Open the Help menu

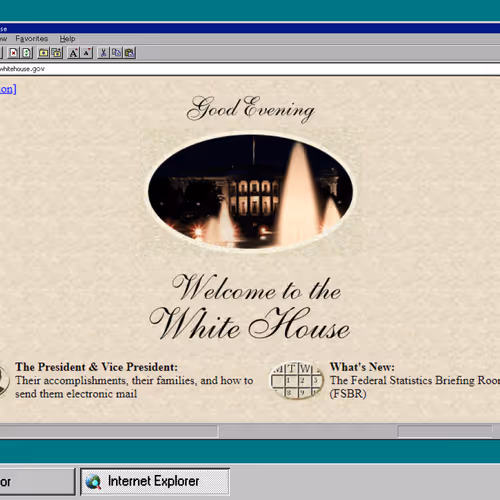[67, 39]
